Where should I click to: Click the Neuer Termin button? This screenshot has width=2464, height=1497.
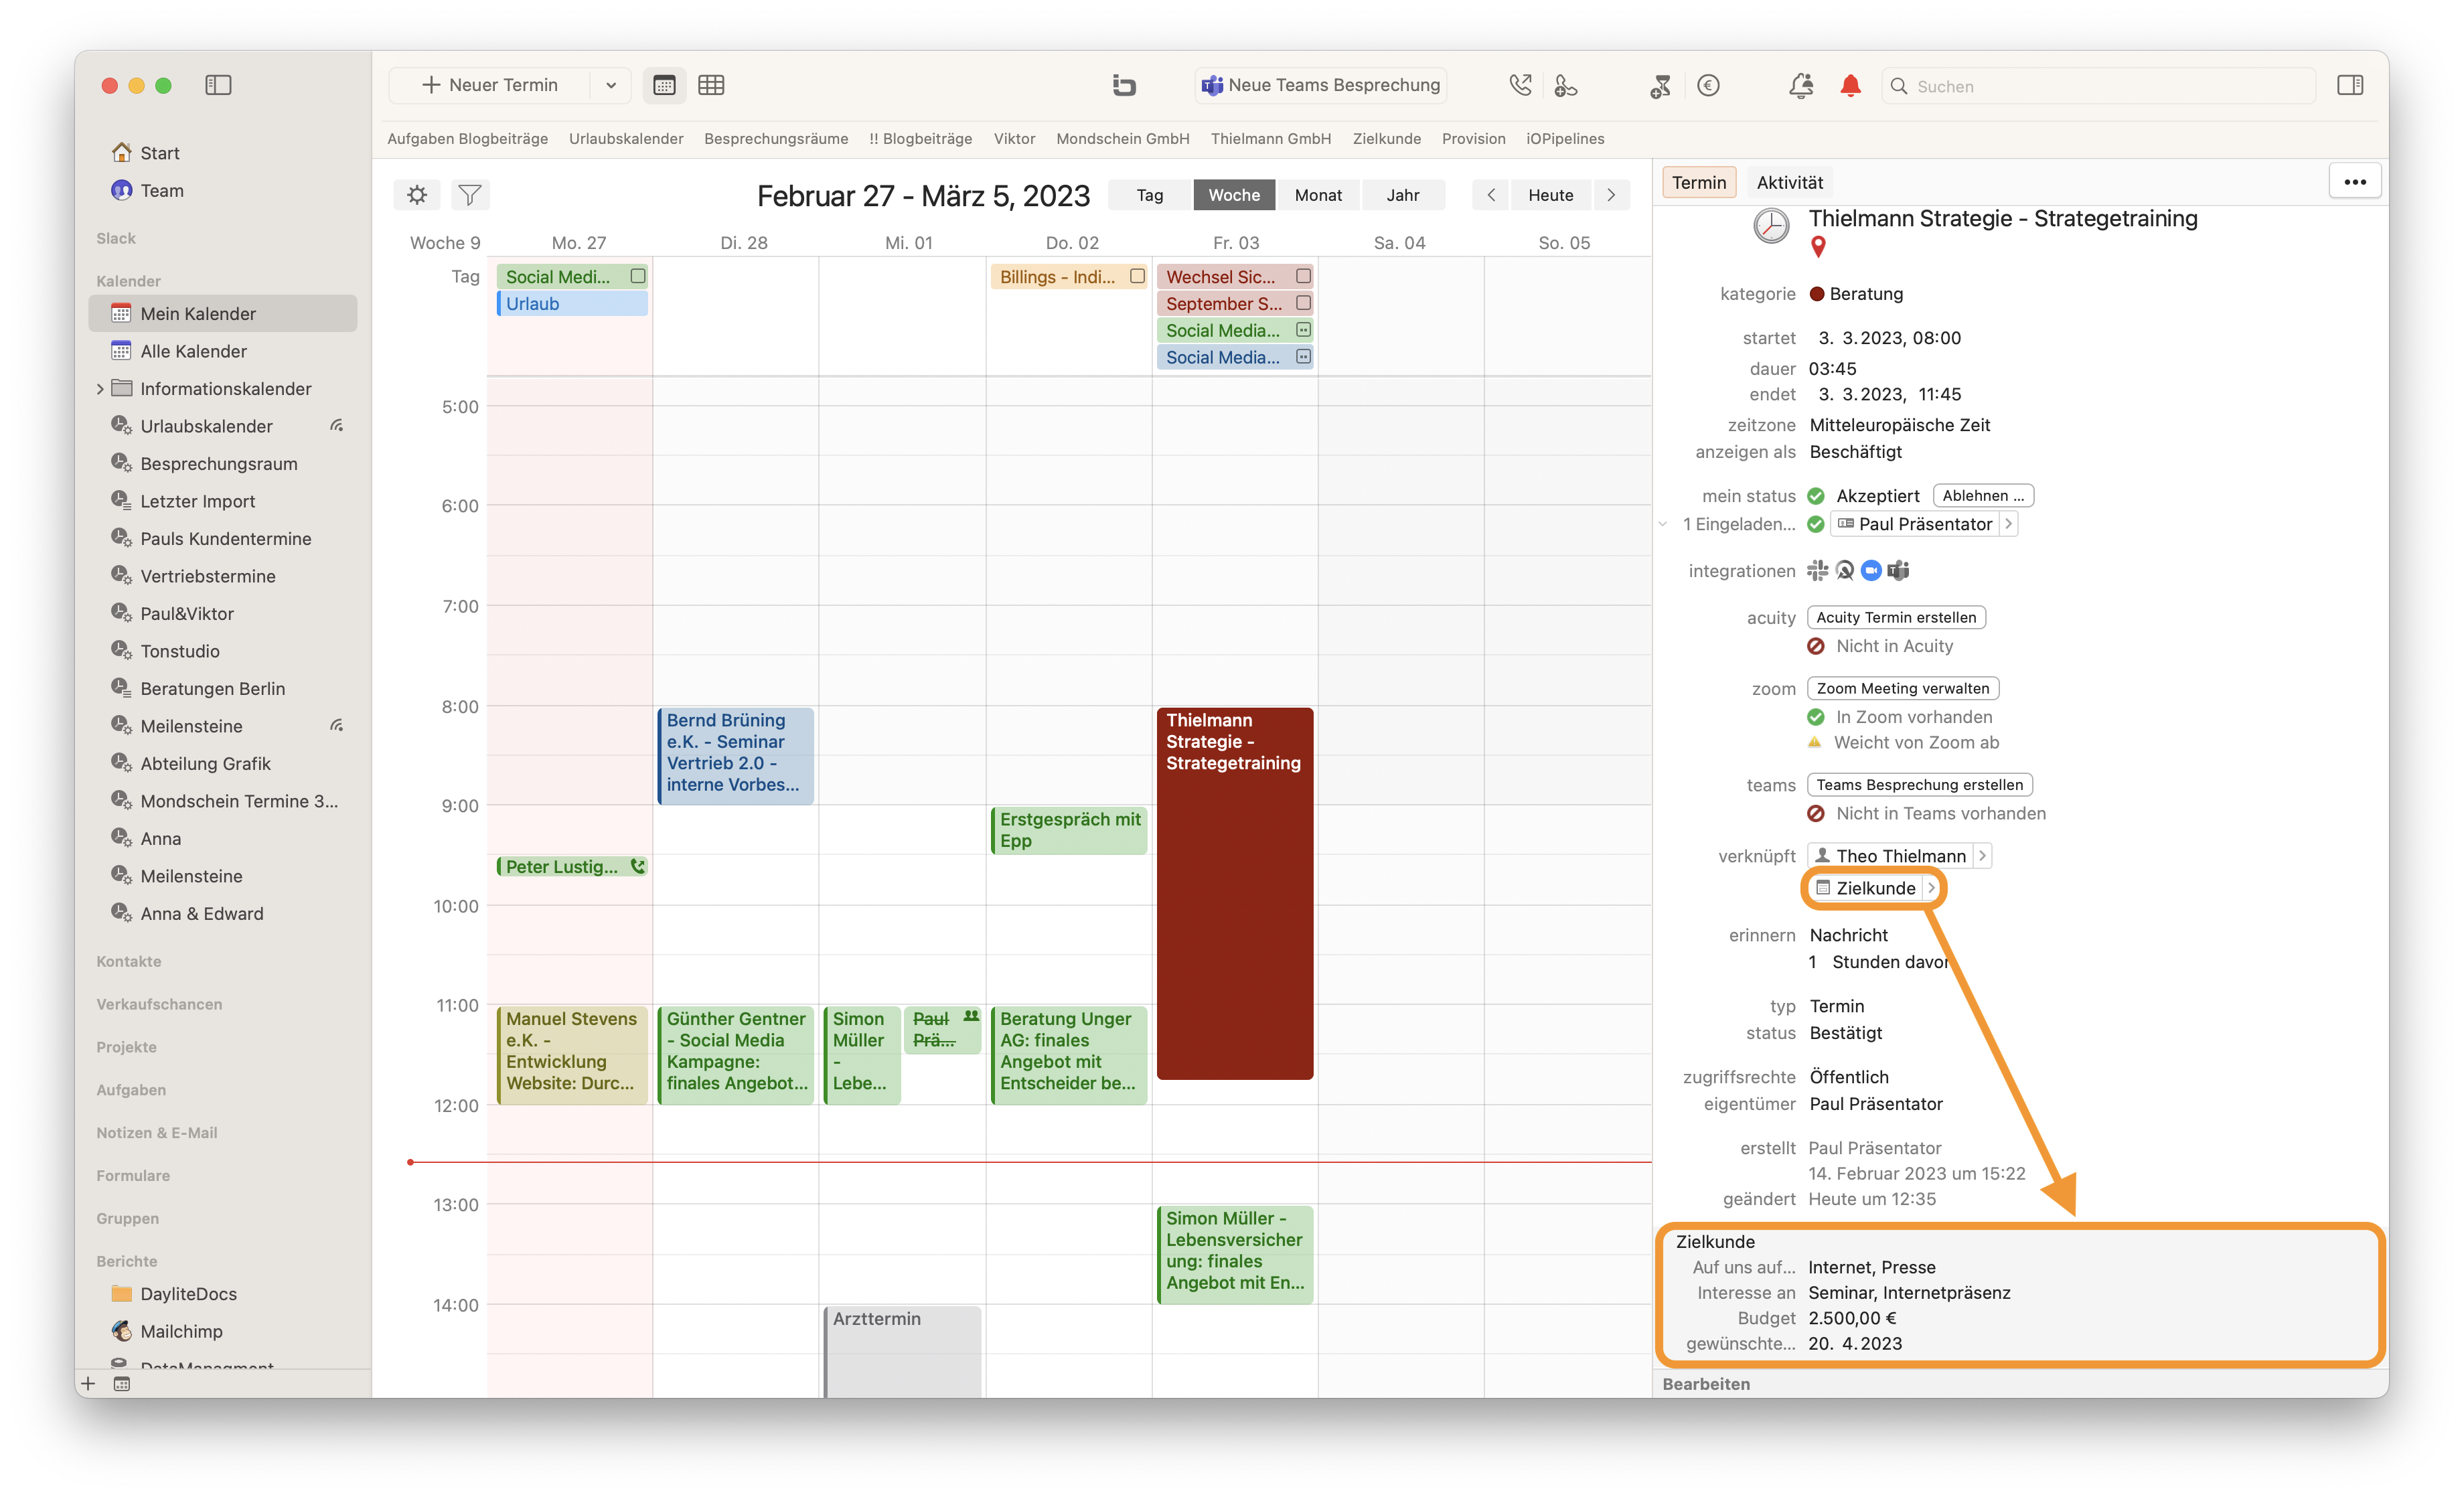[490, 85]
